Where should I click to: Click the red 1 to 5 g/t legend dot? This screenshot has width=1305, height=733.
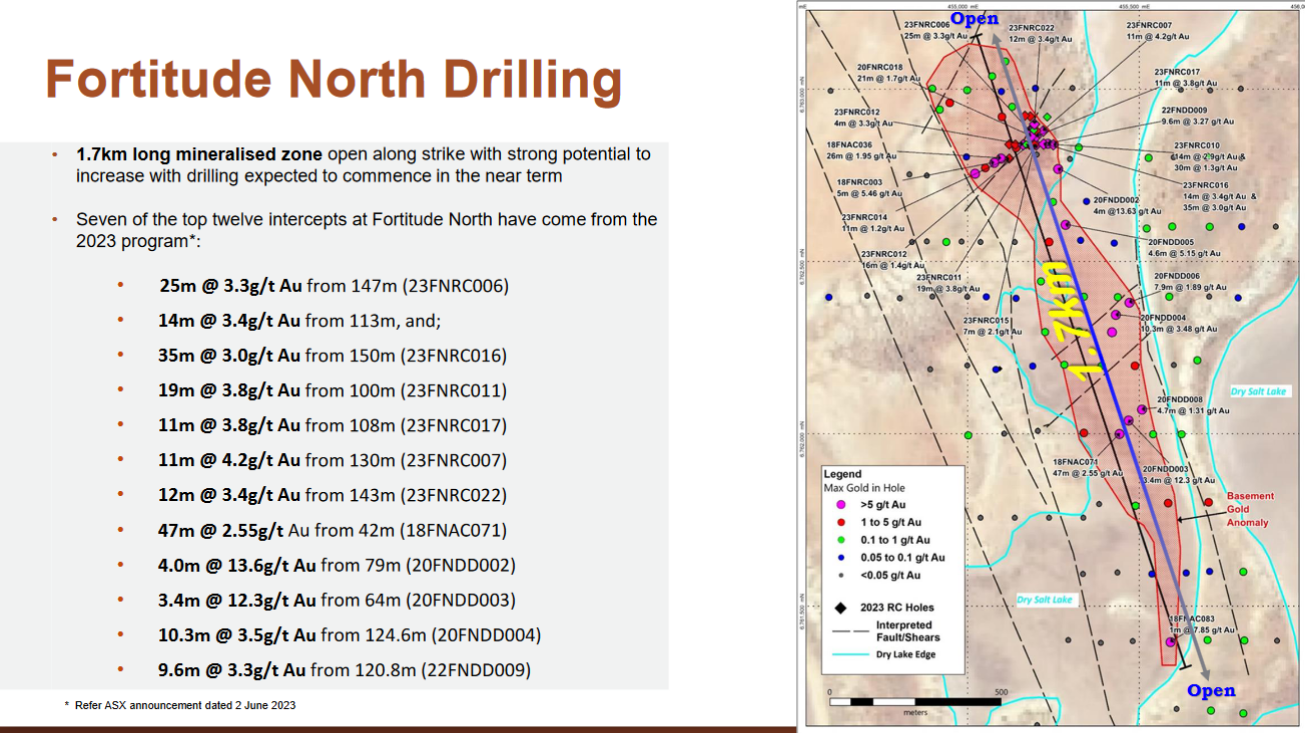tap(839, 523)
